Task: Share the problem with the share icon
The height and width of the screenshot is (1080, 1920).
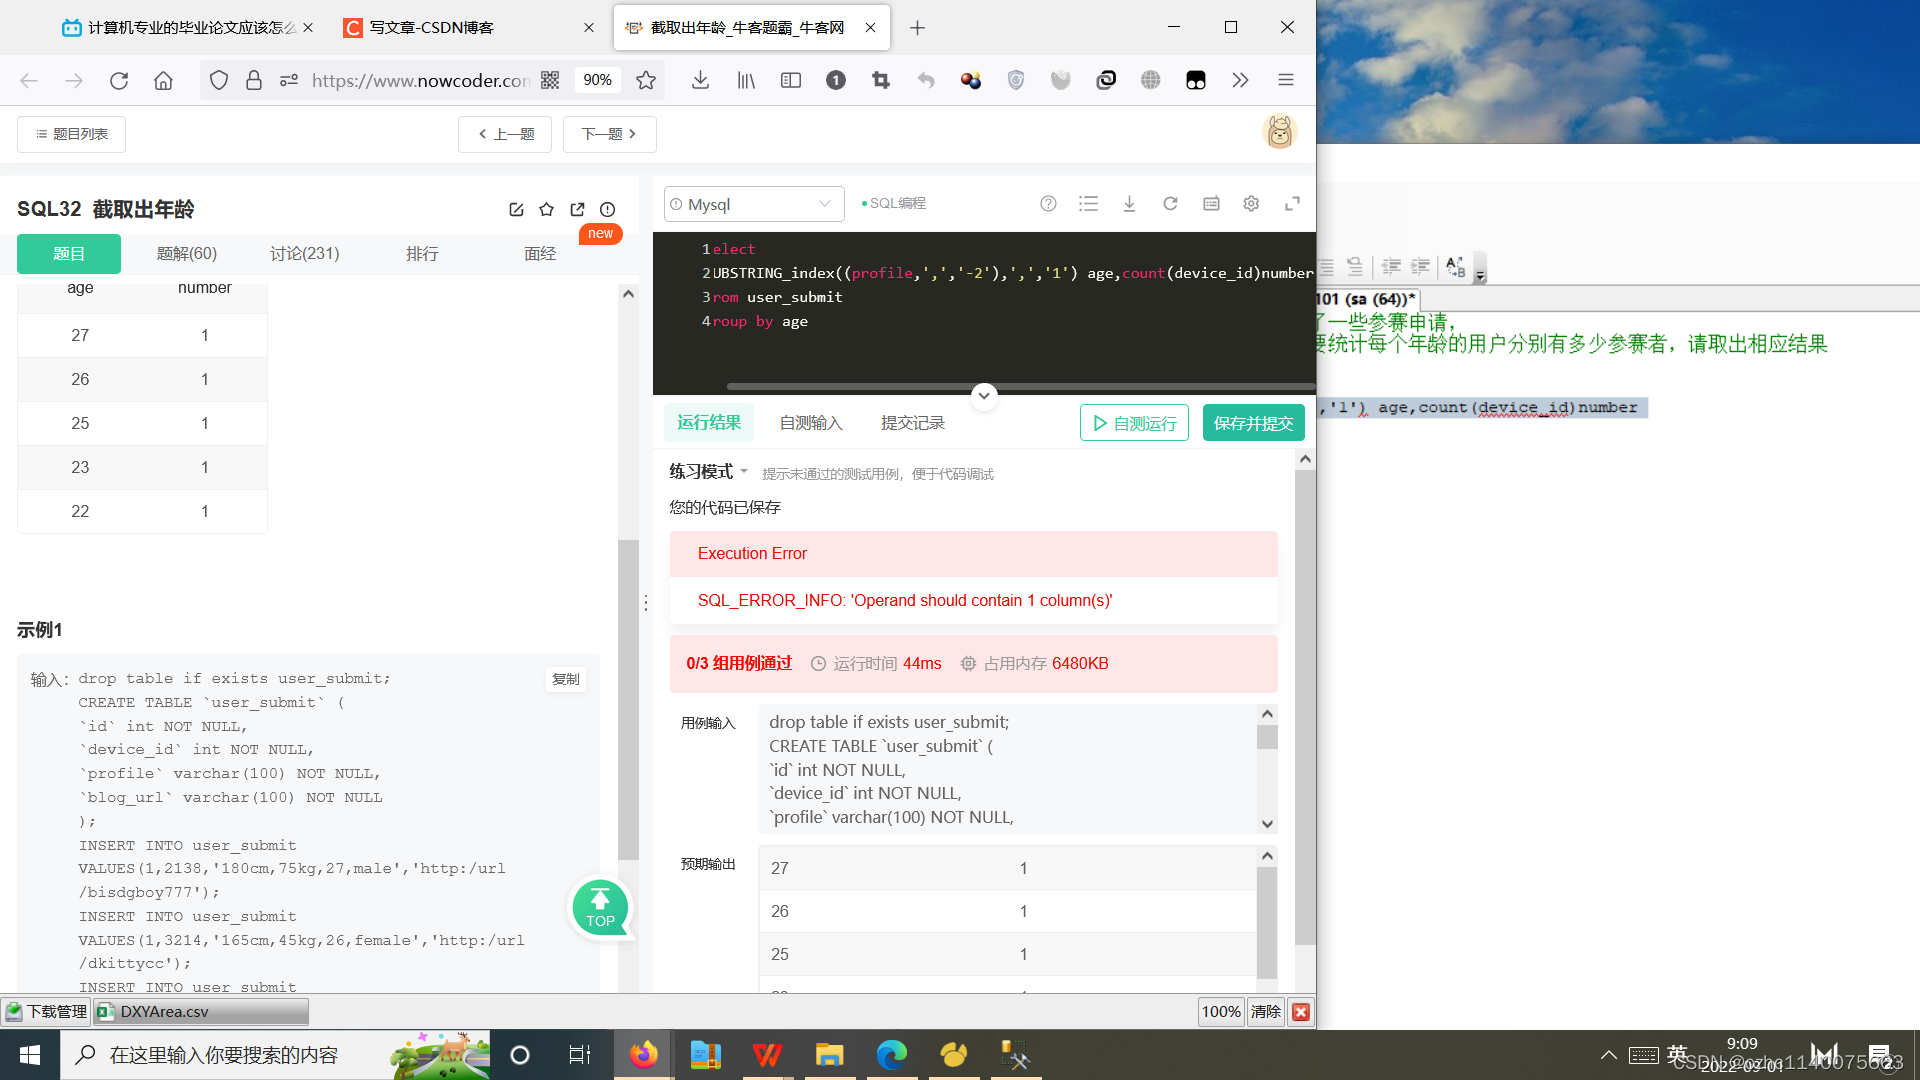Action: tap(577, 209)
